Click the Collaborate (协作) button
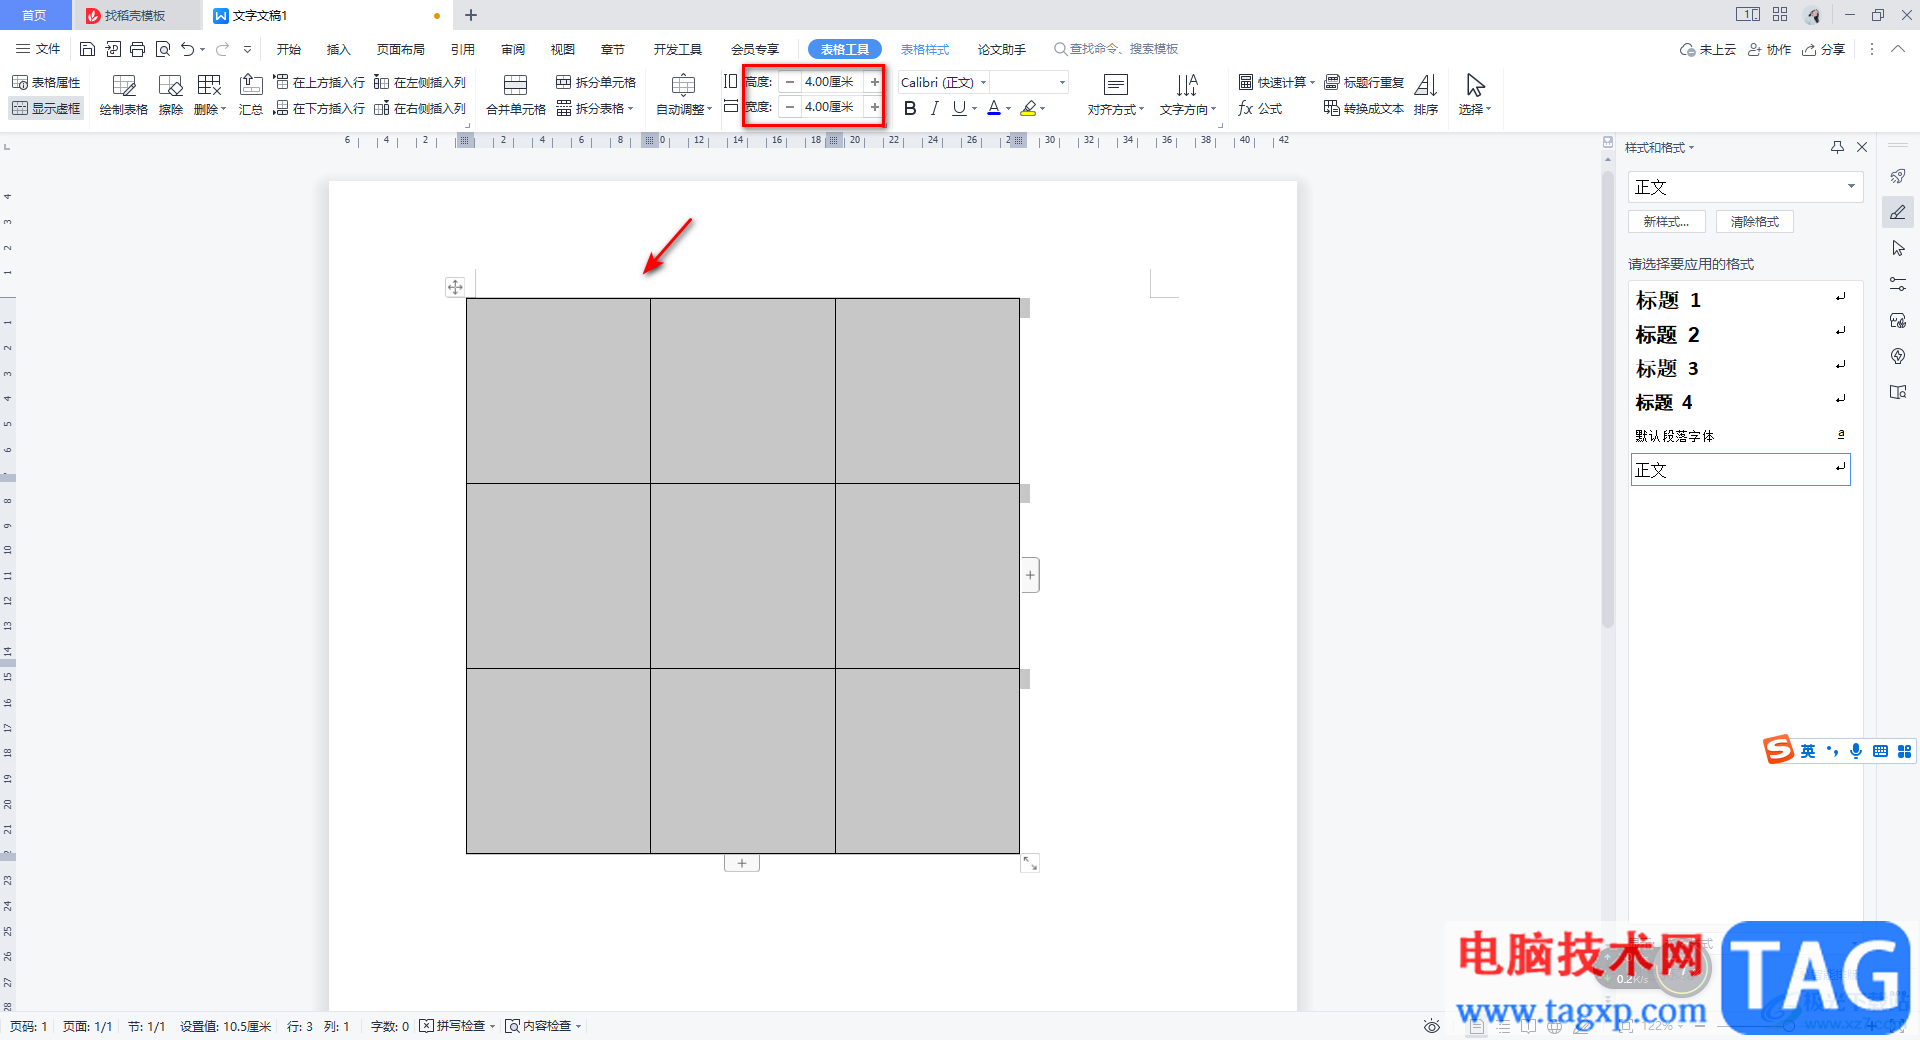 pyautogui.click(x=1770, y=49)
